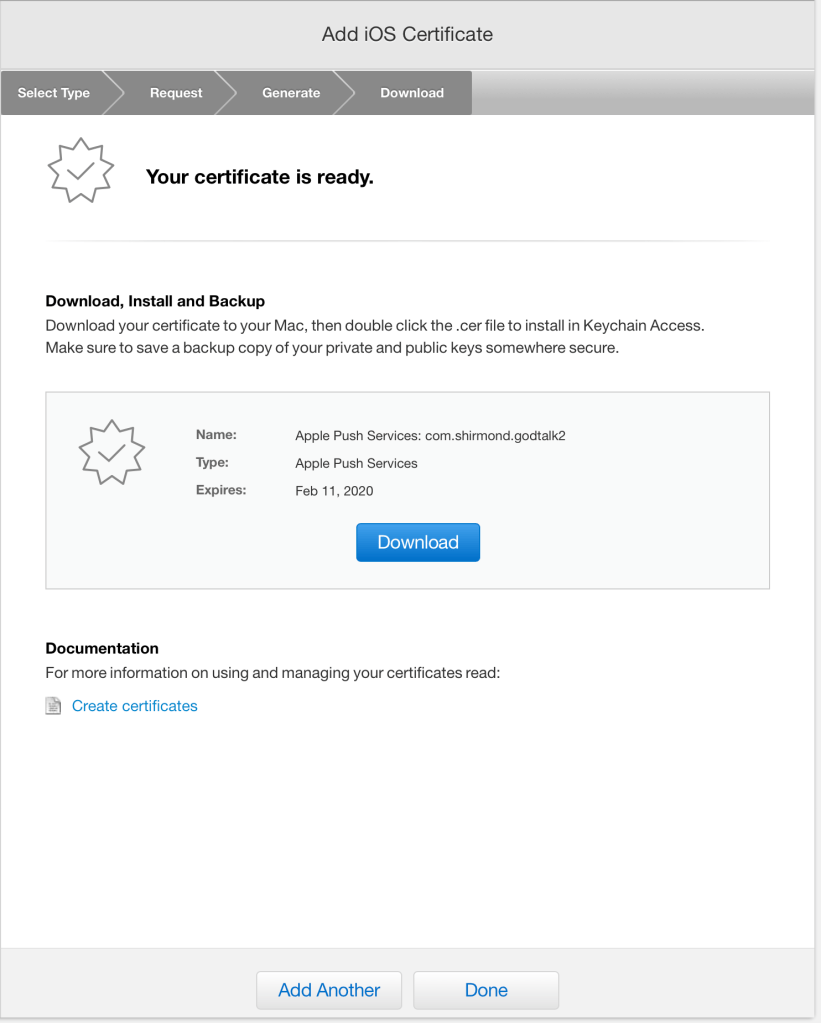Click the Your certificate is ready heading

pyautogui.click(x=259, y=177)
